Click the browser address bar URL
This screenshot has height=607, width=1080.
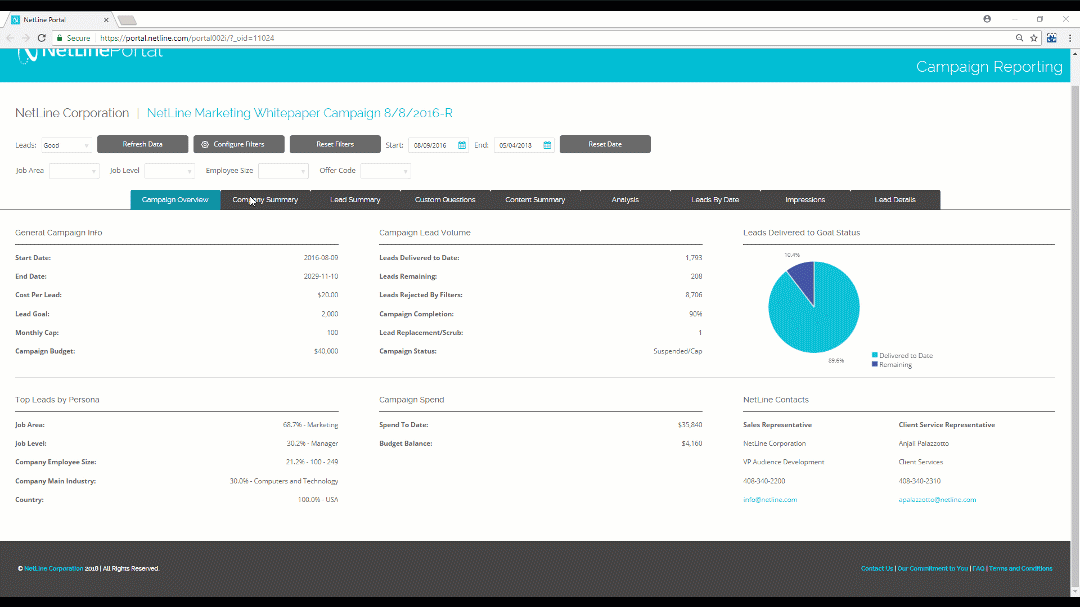pos(187,38)
